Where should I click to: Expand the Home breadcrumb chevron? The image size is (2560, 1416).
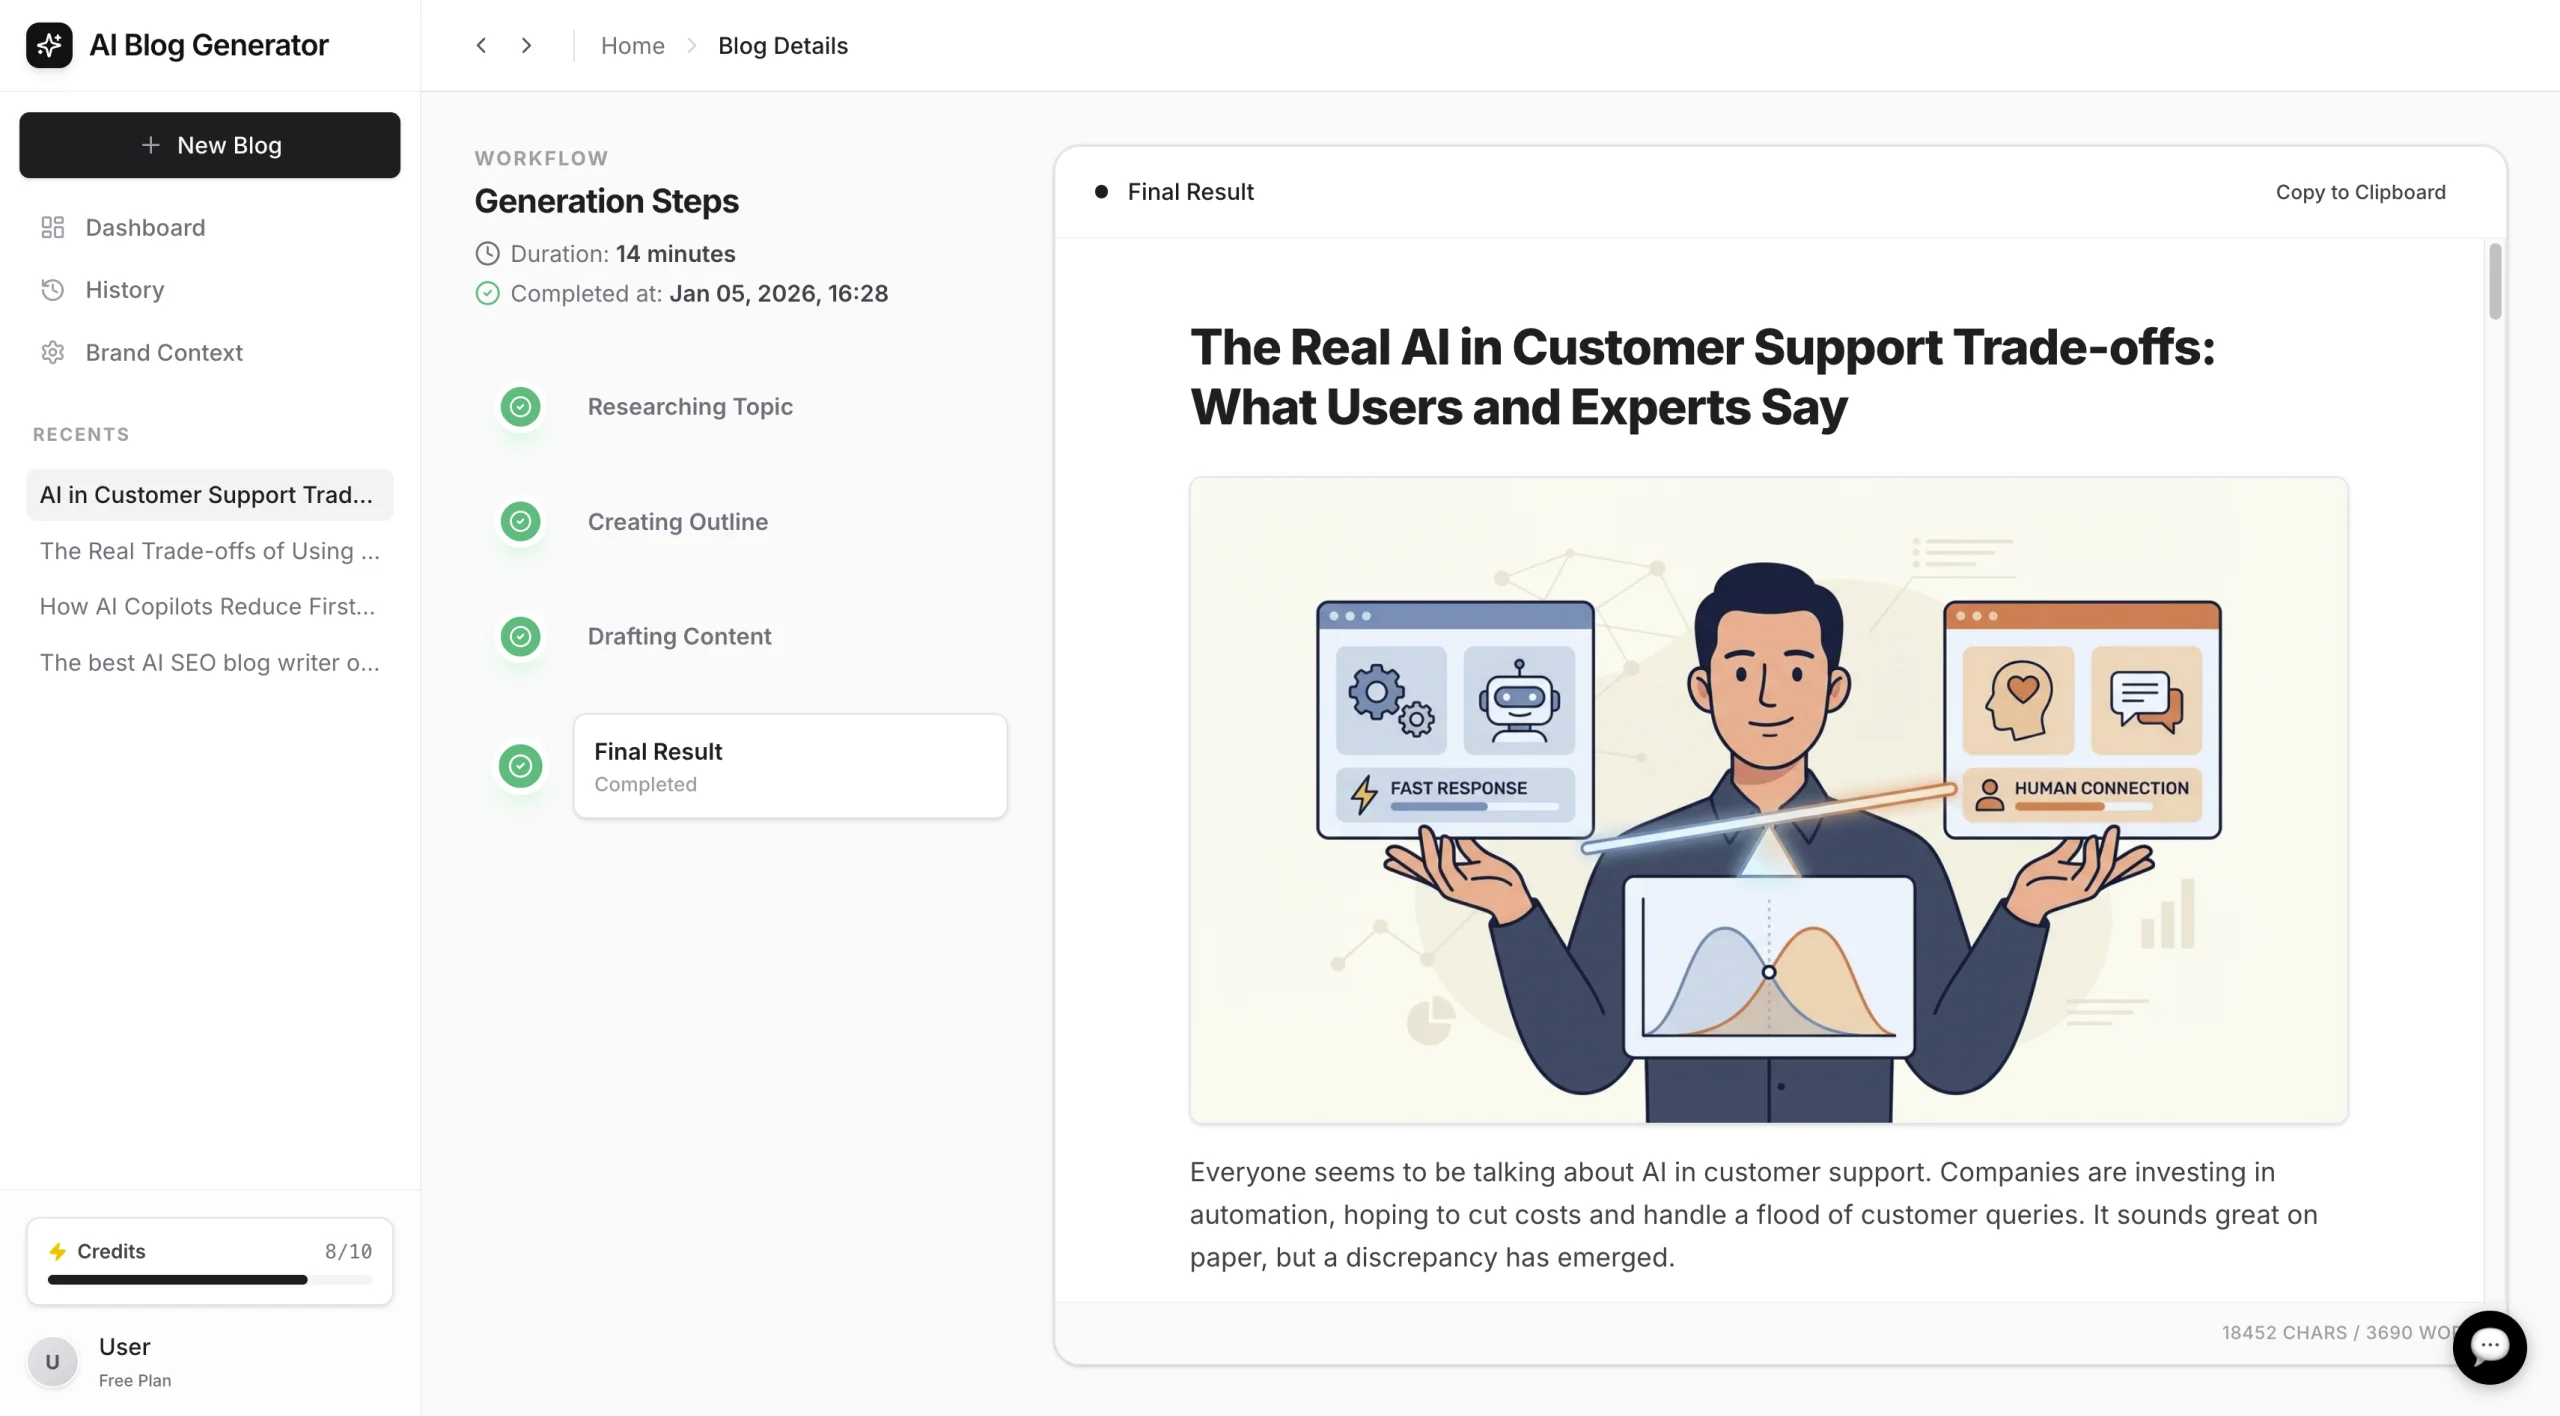(691, 46)
